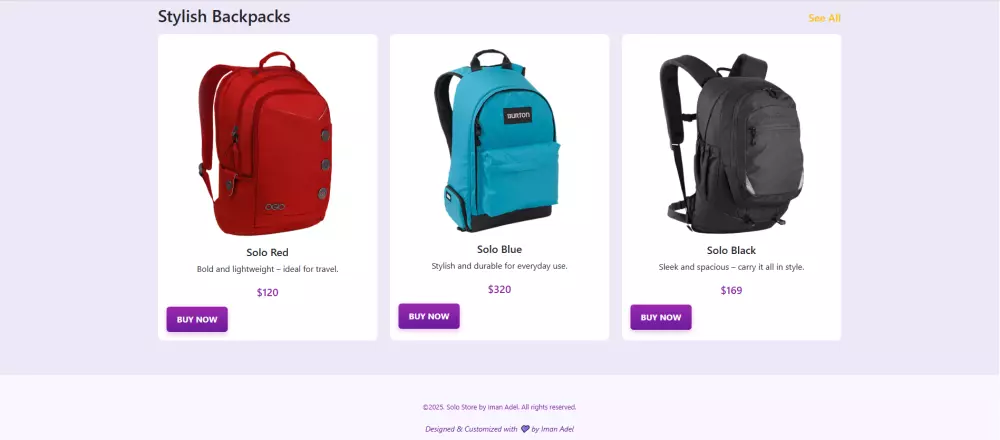Select the Solo Black product title
The height and width of the screenshot is (440, 1000).
[731, 251]
